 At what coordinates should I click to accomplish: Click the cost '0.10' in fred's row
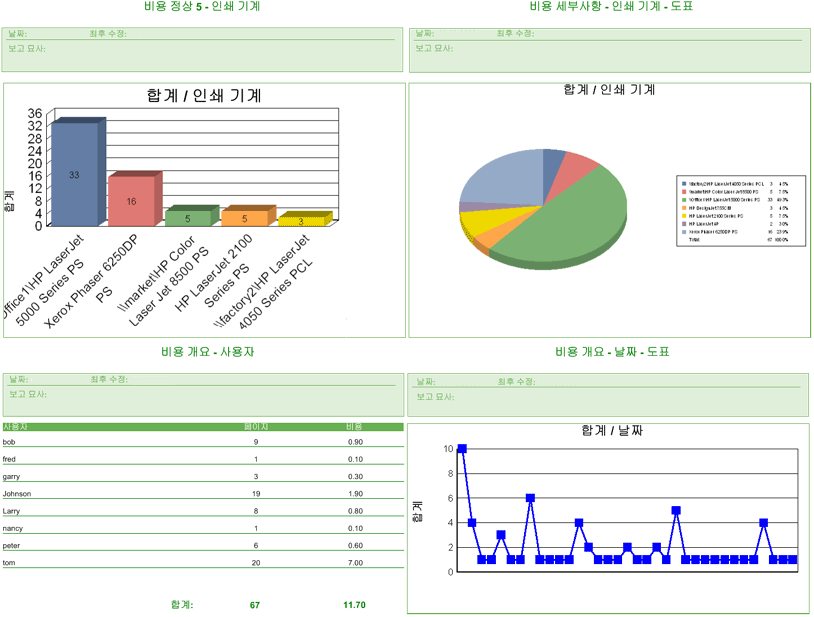pyautogui.click(x=356, y=459)
